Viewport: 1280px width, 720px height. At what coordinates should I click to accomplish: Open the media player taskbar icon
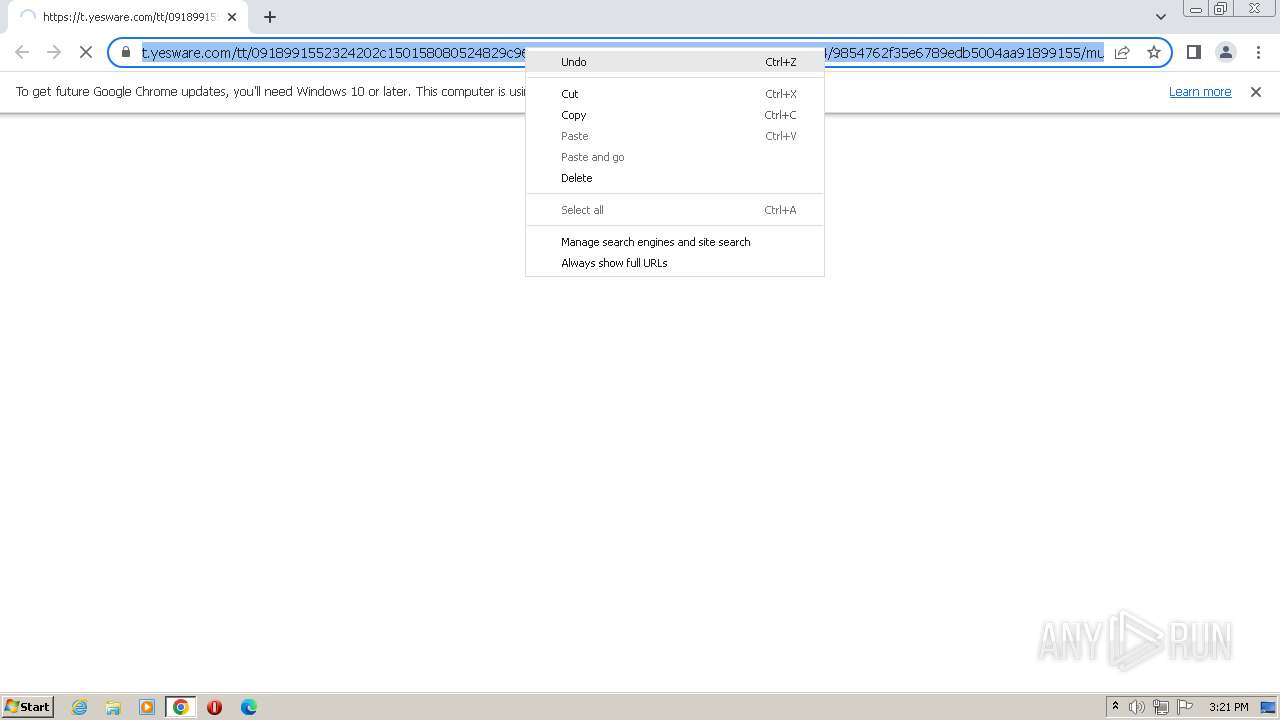[x=147, y=707]
